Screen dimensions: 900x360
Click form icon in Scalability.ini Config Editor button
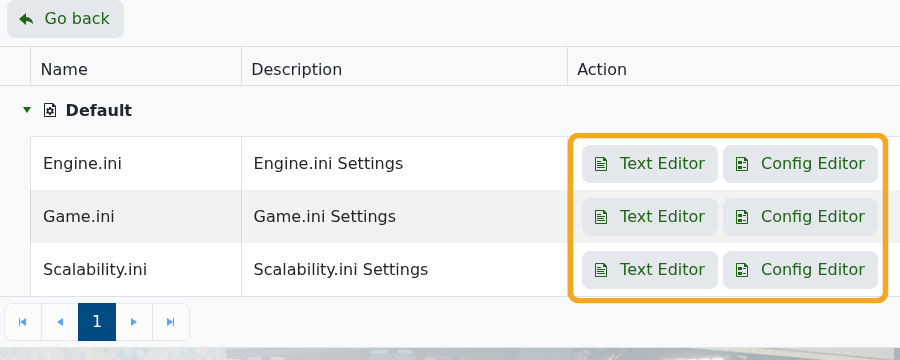point(742,270)
